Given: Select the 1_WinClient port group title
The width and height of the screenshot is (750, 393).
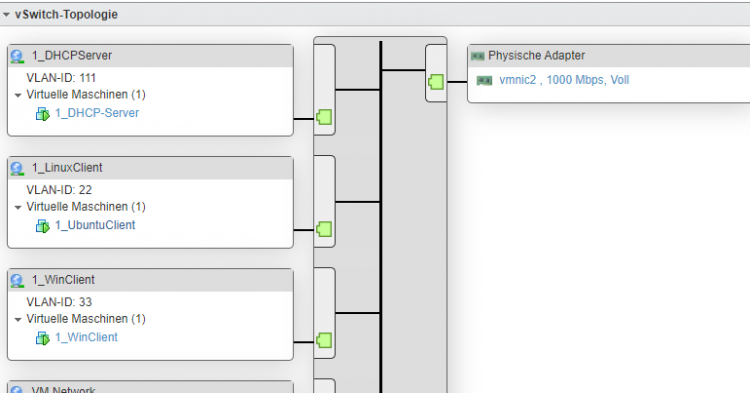Looking at the screenshot, I should tap(63, 280).
